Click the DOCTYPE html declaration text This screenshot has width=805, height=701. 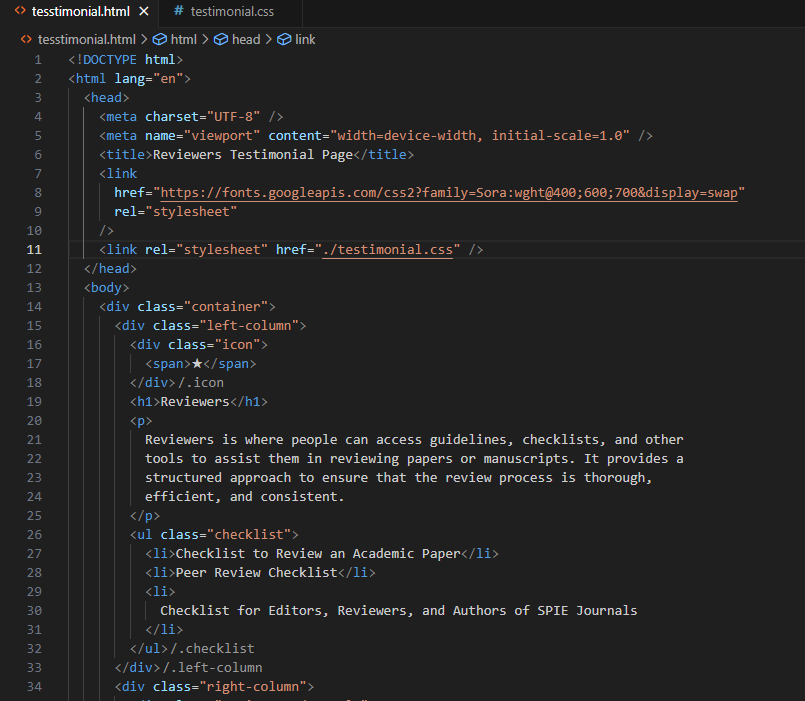126,60
